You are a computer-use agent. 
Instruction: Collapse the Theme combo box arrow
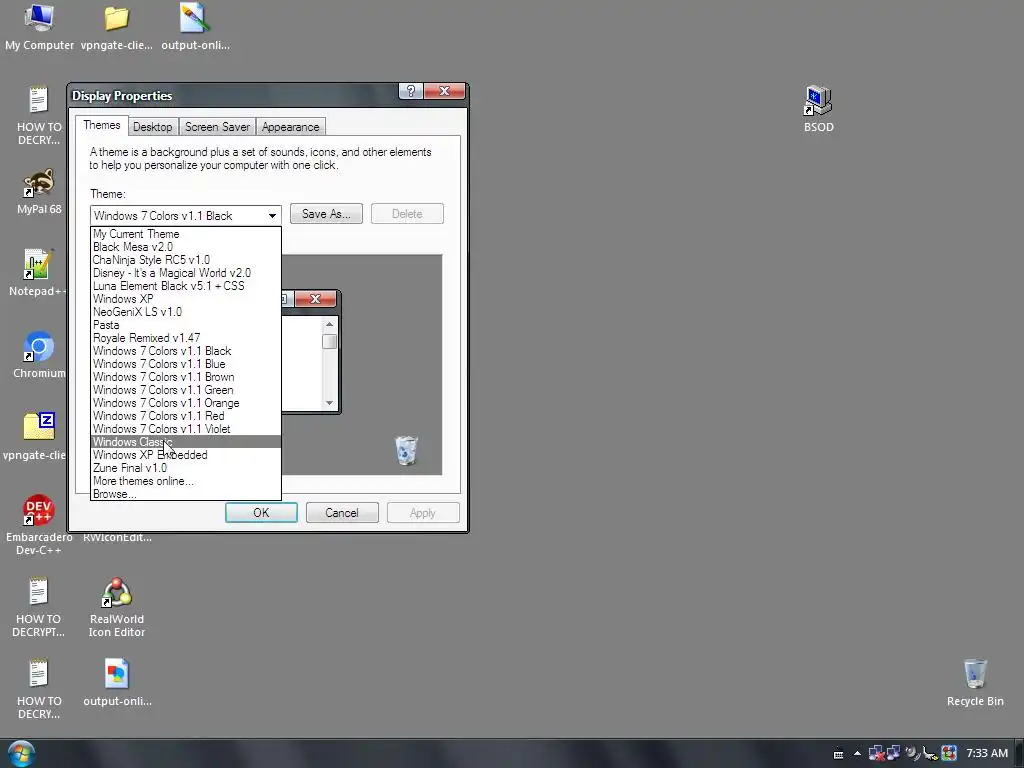[x=272, y=216]
